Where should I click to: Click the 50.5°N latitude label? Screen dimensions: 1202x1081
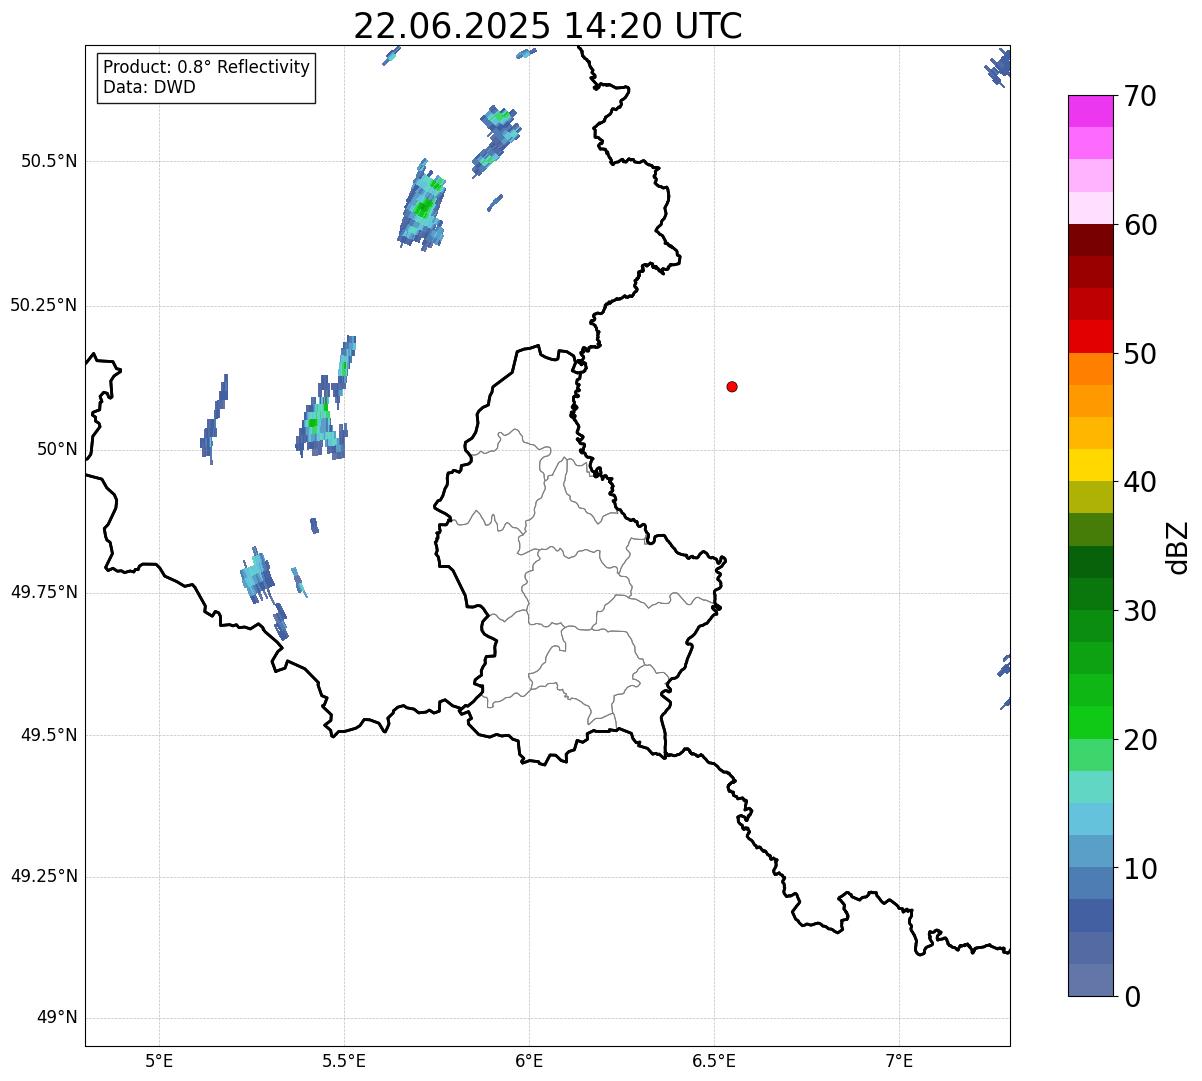48,161
